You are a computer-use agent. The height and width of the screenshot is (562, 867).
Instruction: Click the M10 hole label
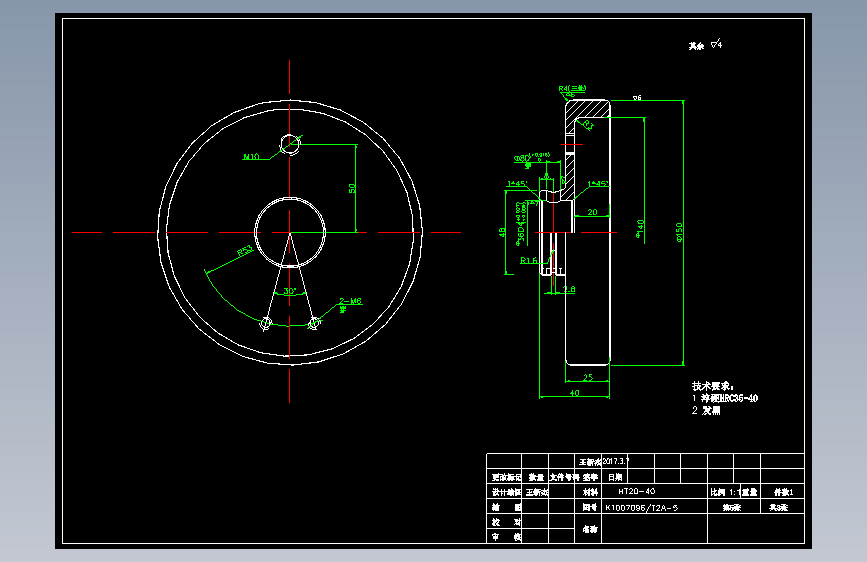click(x=251, y=157)
